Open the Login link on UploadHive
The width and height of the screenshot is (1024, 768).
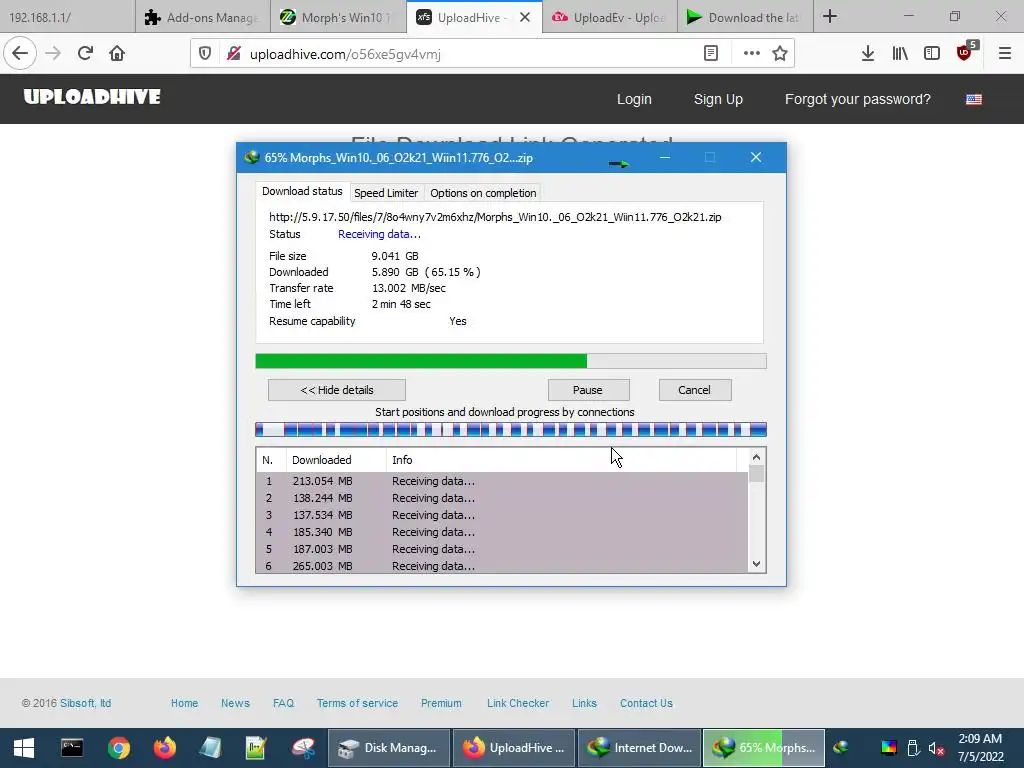634,99
